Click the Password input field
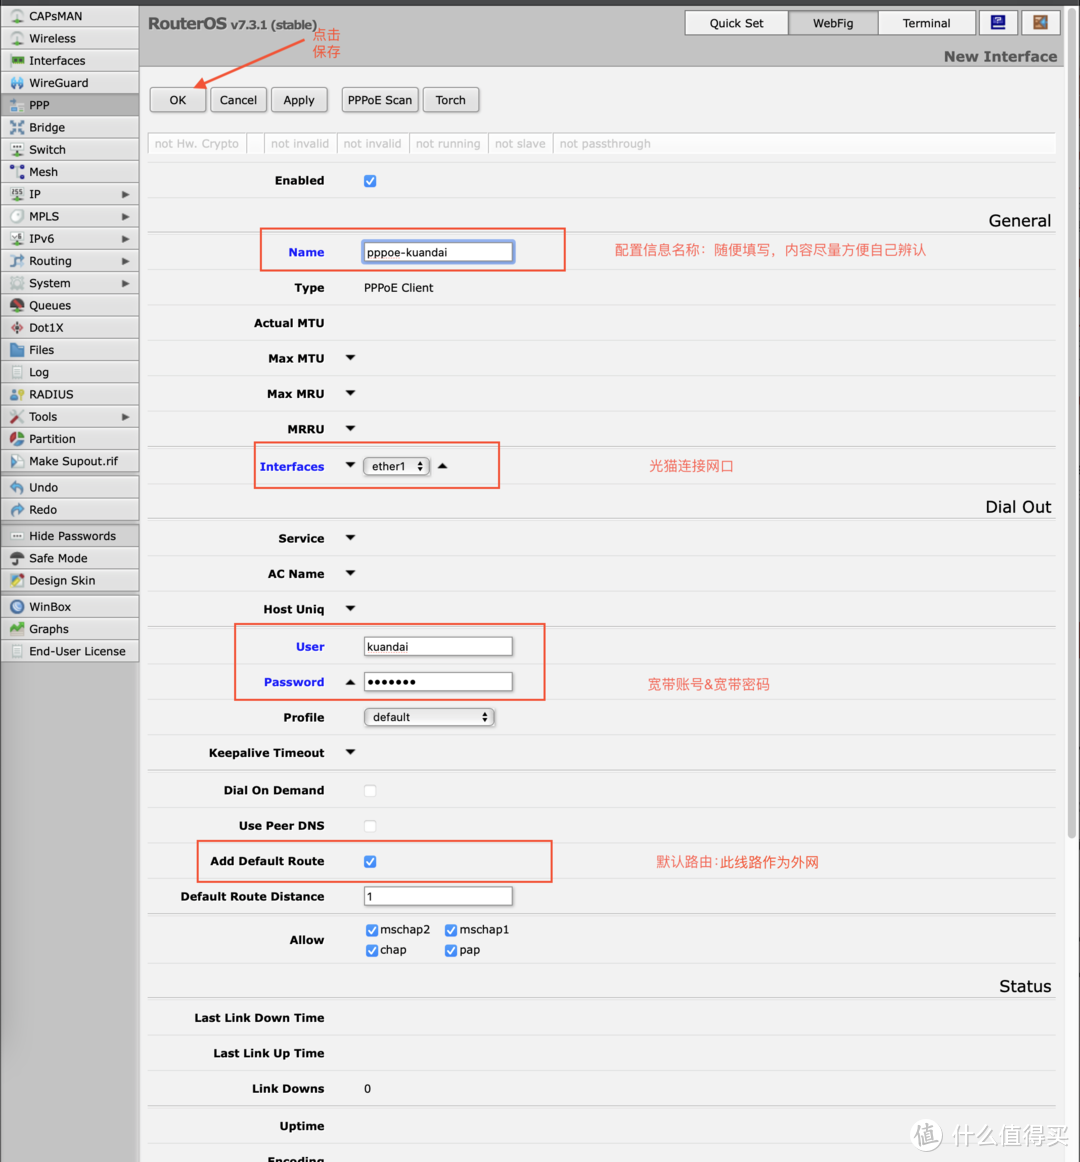Screen dimensions: 1080x1162 [438, 682]
